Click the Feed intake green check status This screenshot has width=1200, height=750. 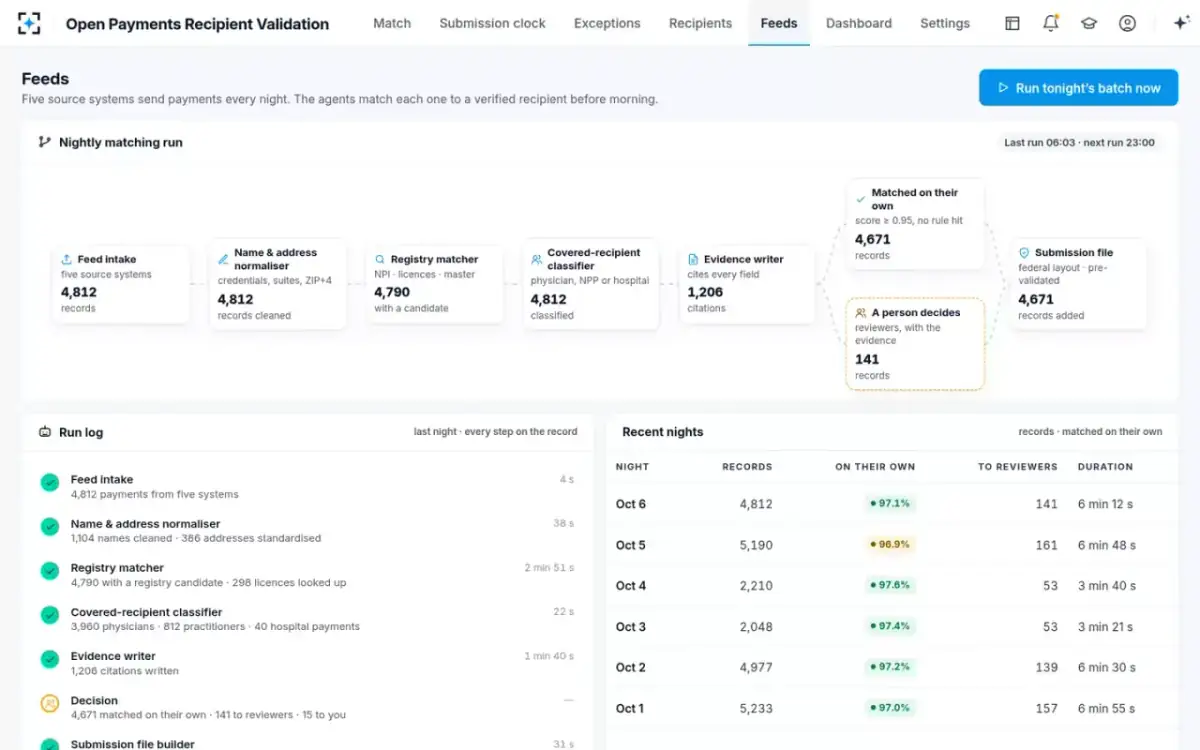coord(50,483)
